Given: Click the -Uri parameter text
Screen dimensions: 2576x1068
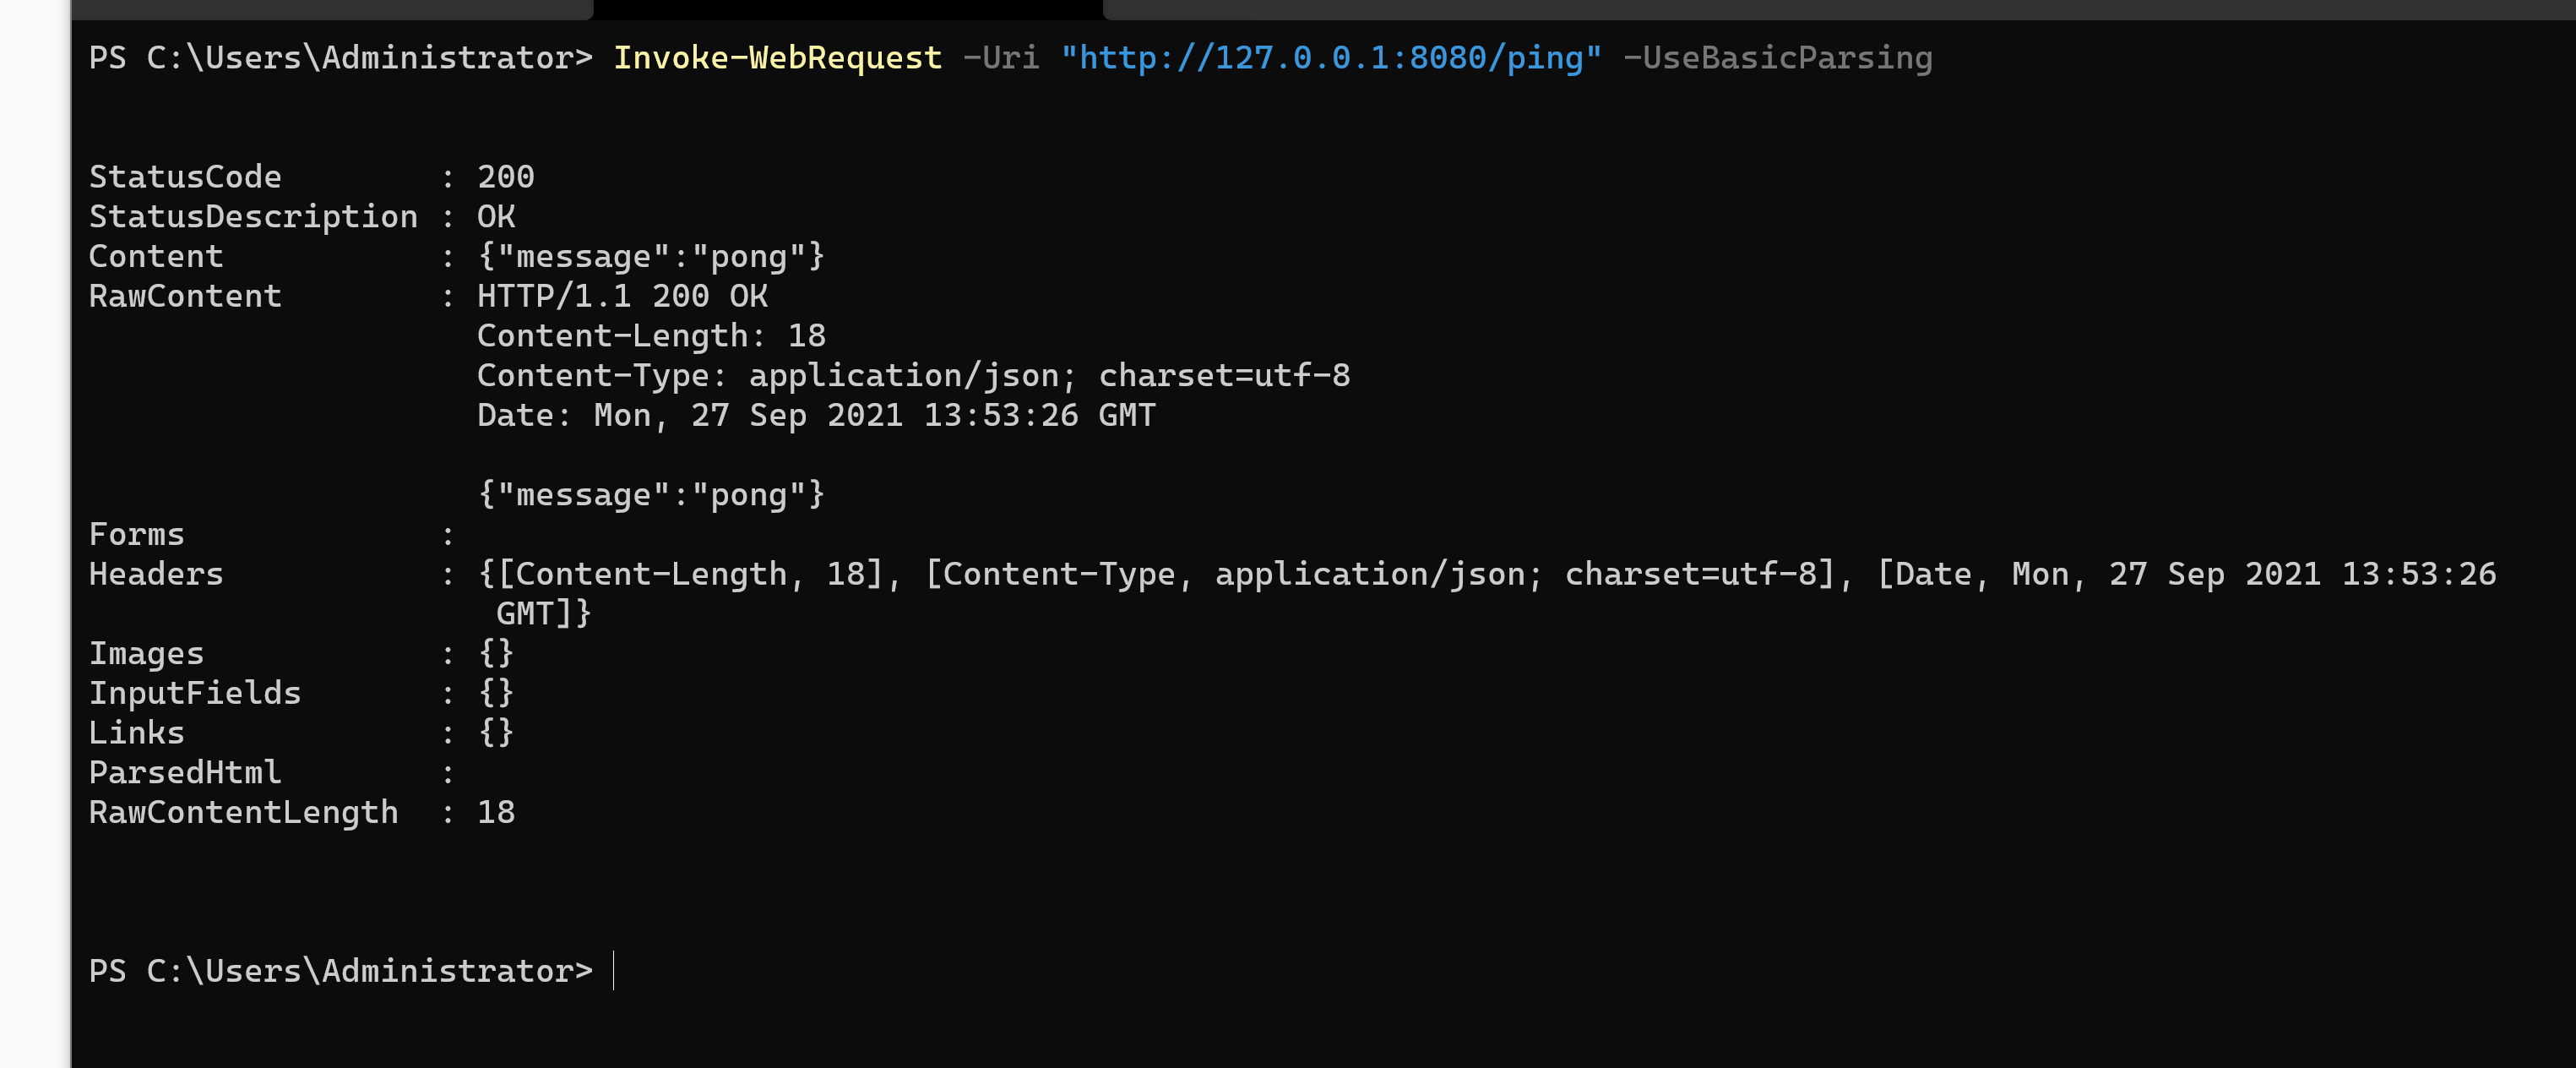Looking at the screenshot, I should [x=1000, y=58].
